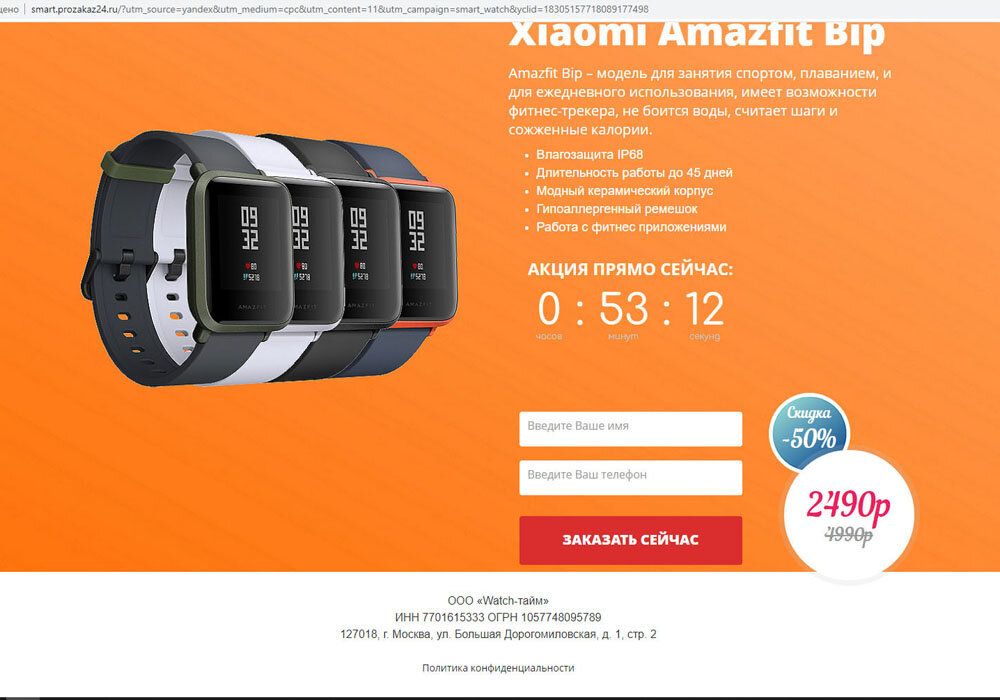Open the Политика конфиденциальности link
The height and width of the screenshot is (700, 1000).
coord(498,667)
